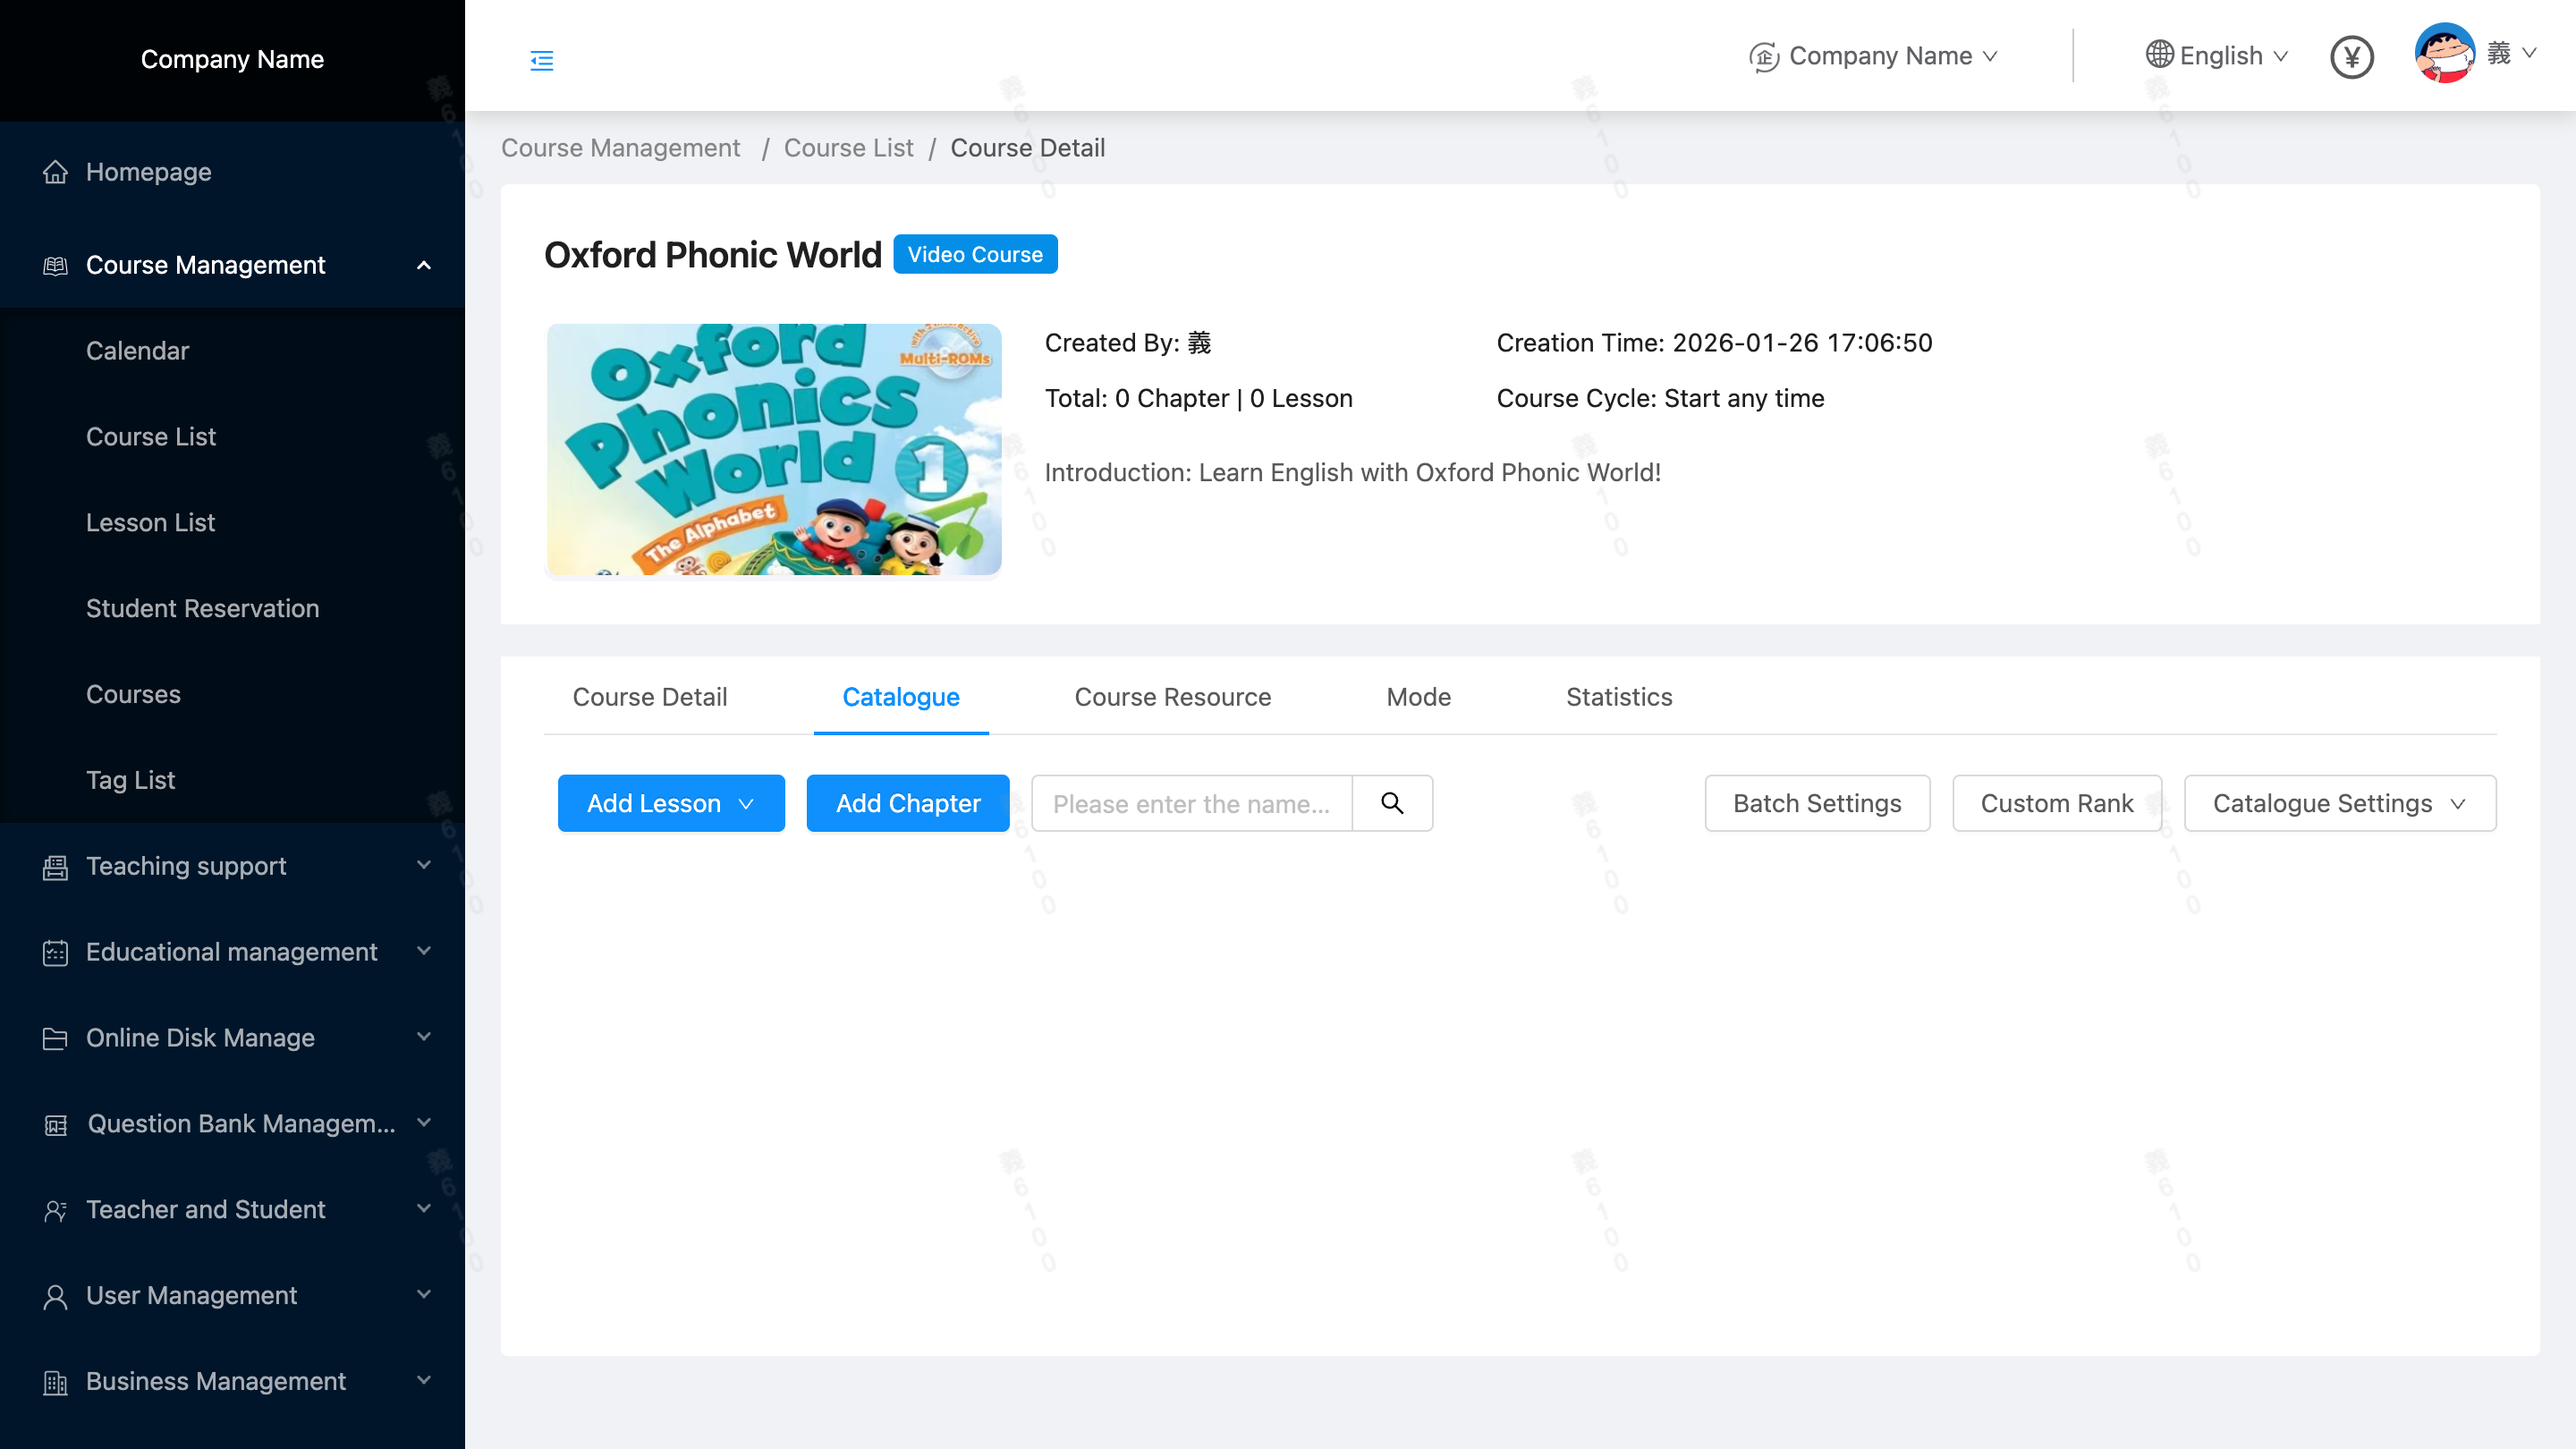
Task: Click the Online Disk Manage folder icon
Action: (x=55, y=1038)
